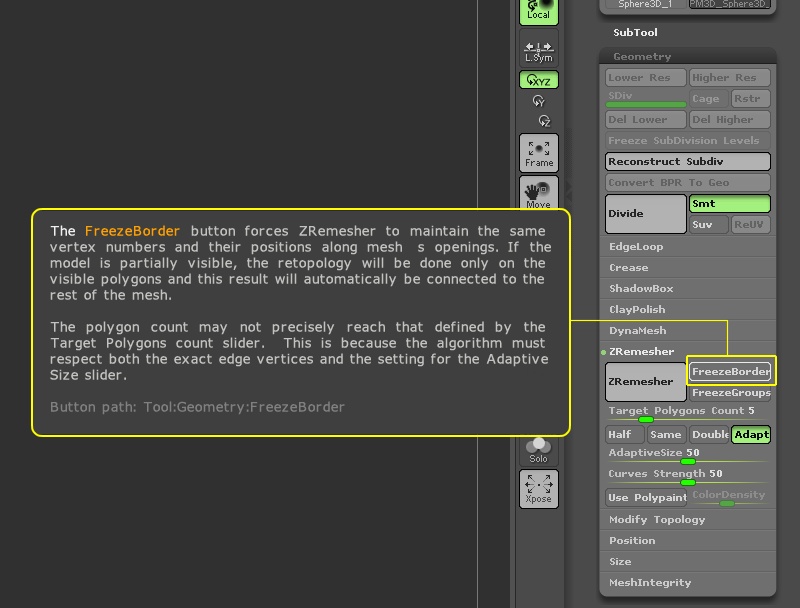
Task: Adjust the AdaptiveSize slider
Action: coord(688,455)
